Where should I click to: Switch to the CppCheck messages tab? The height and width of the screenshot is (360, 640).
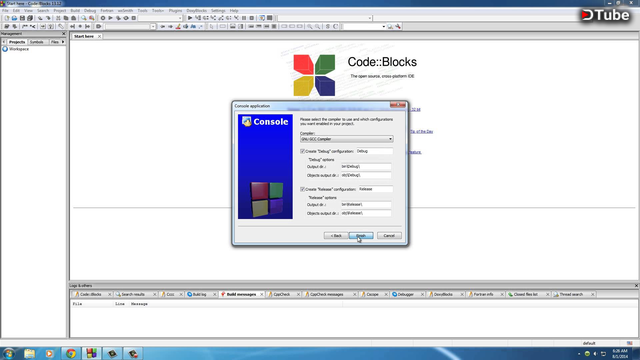[327, 294]
